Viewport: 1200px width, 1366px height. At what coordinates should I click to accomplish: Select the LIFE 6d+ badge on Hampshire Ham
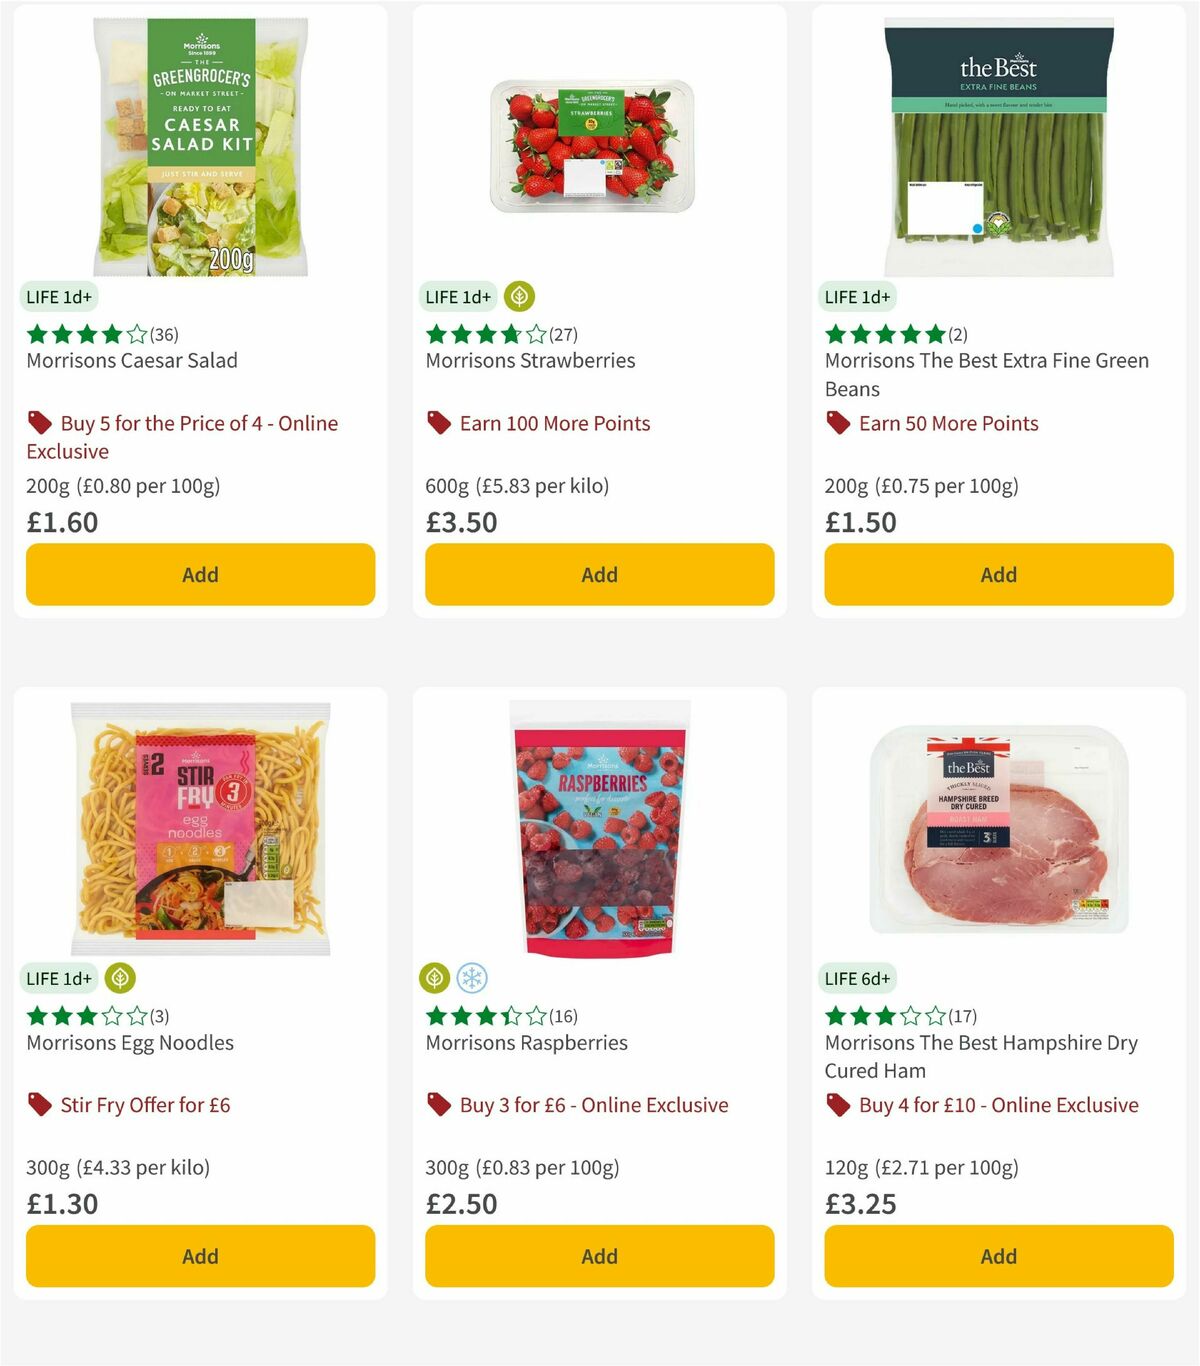859,977
